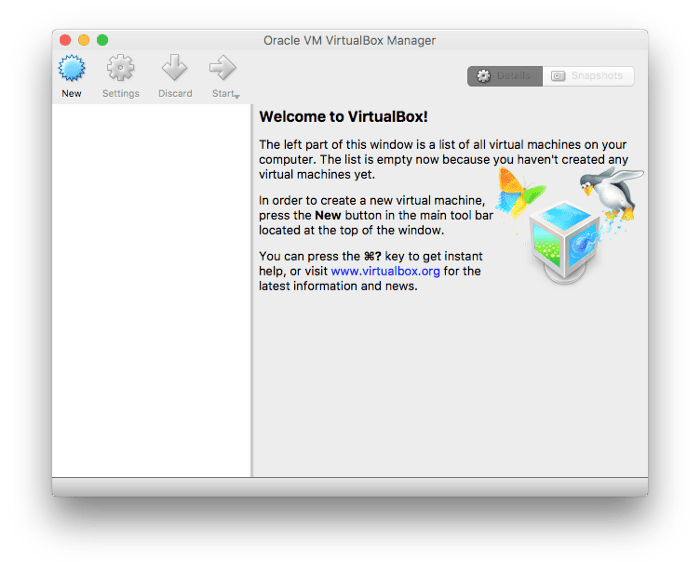Maximize the window with the green button

coord(102,40)
